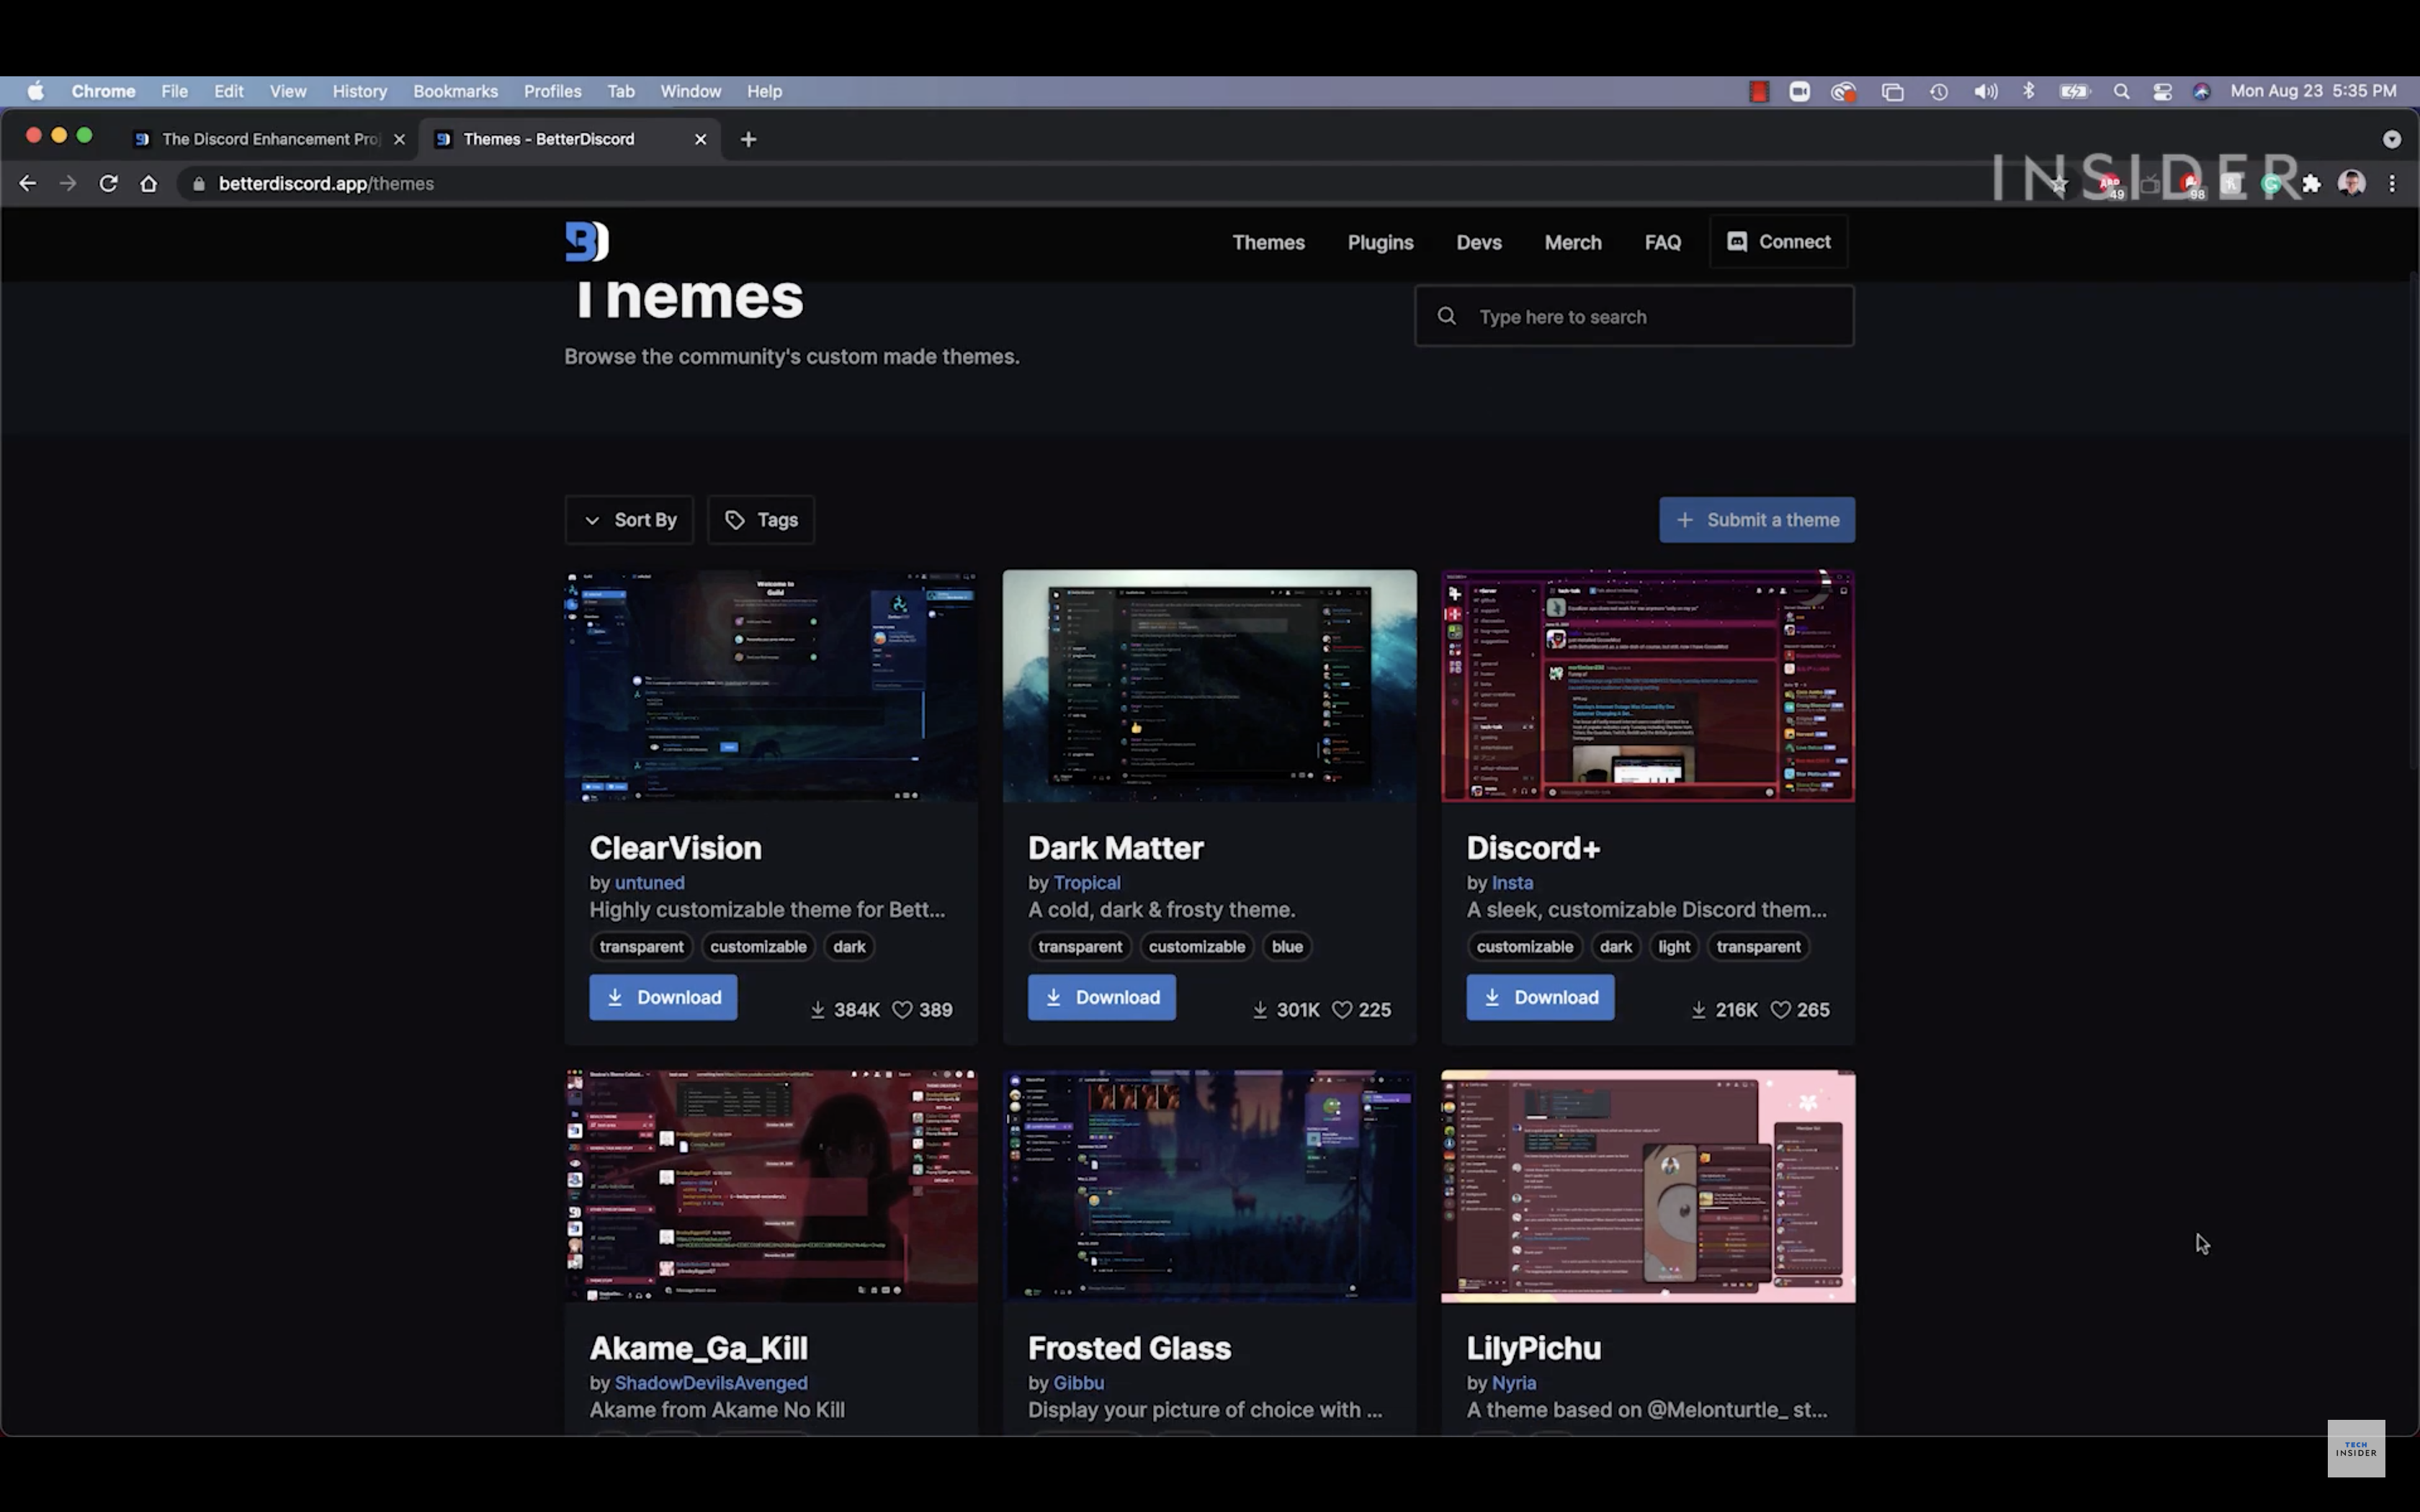Open the History menu in Chrome menu bar
2420x1512 pixels.
tap(359, 91)
